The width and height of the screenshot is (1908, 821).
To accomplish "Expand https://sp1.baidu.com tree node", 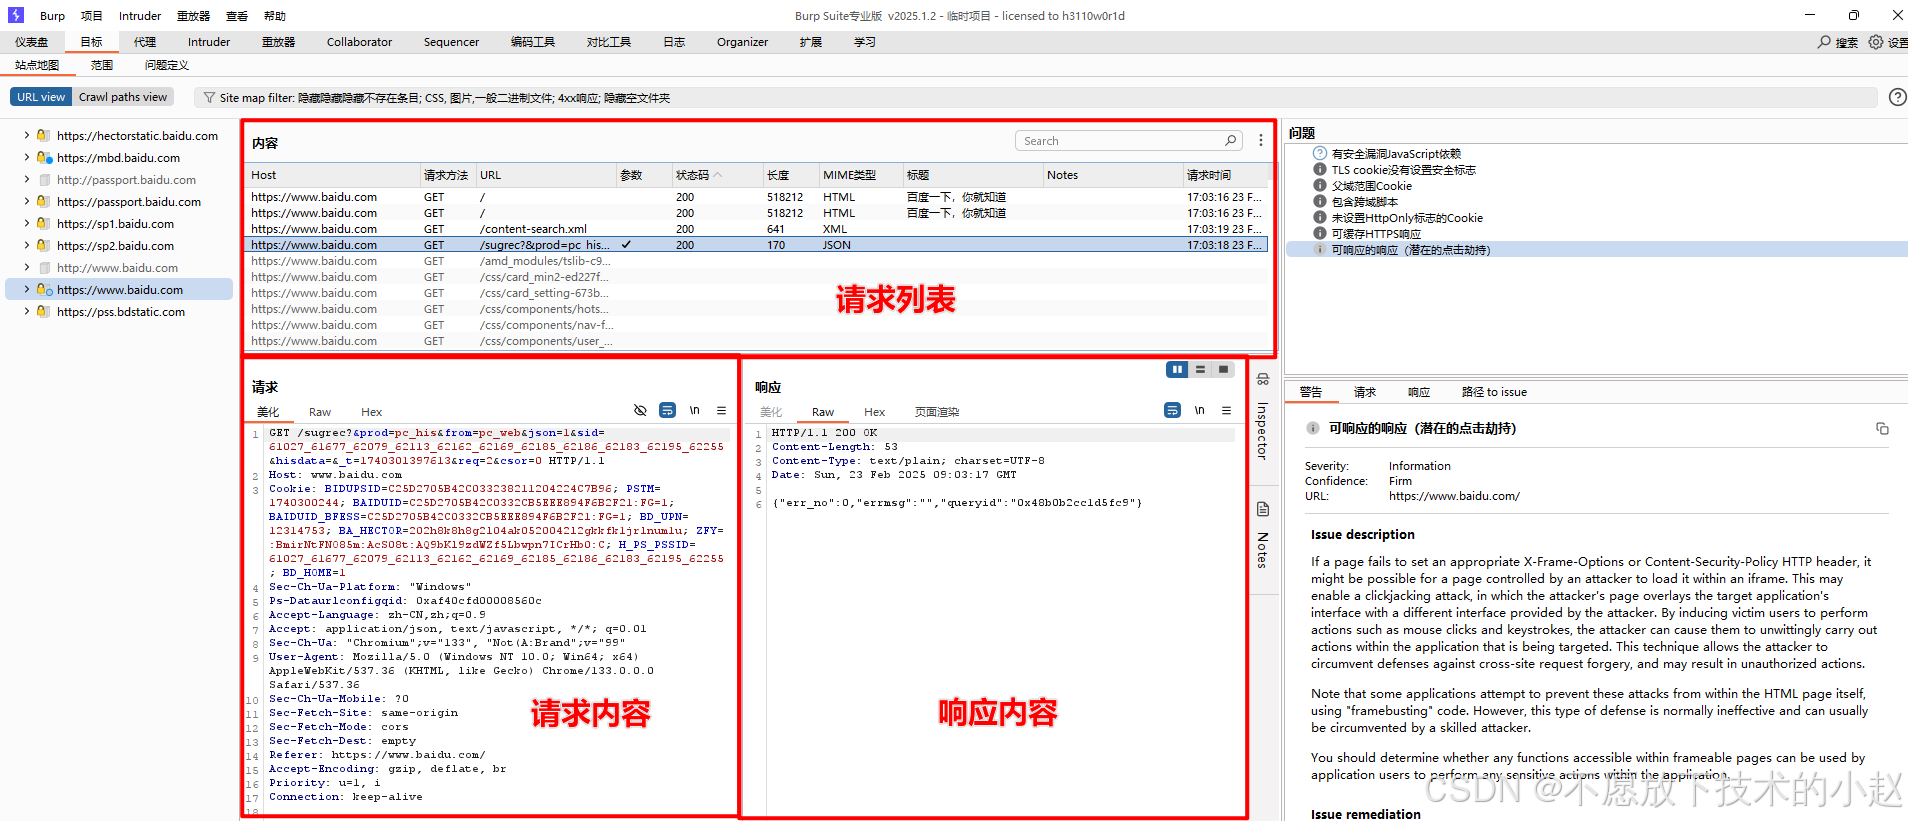I will (26, 223).
